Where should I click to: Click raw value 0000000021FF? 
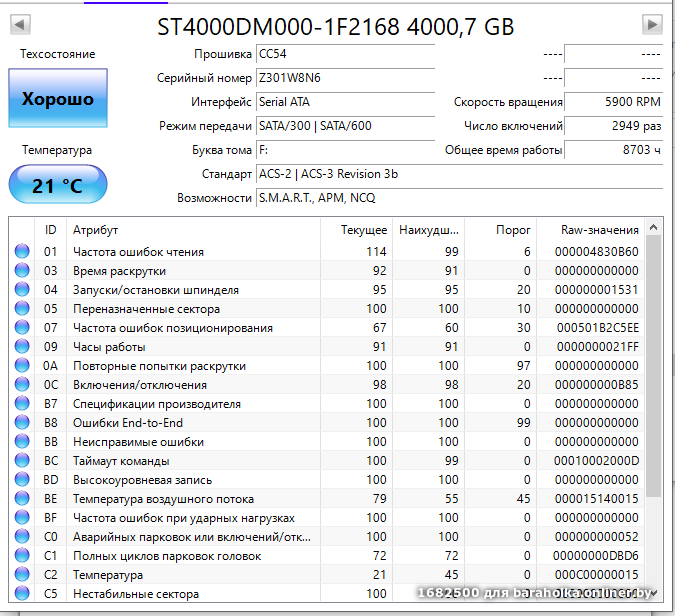598,347
